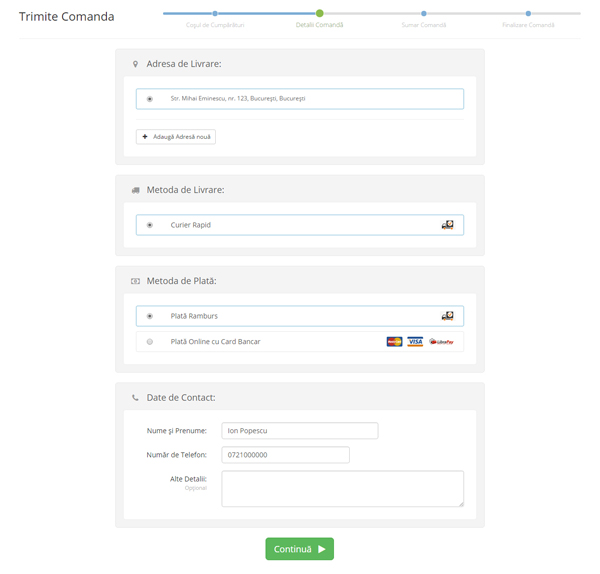The height and width of the screenshot is (574, 600).
Task: Focus the Alte Detalii text area
Action: pyautogui.click(x=342, y=489)
